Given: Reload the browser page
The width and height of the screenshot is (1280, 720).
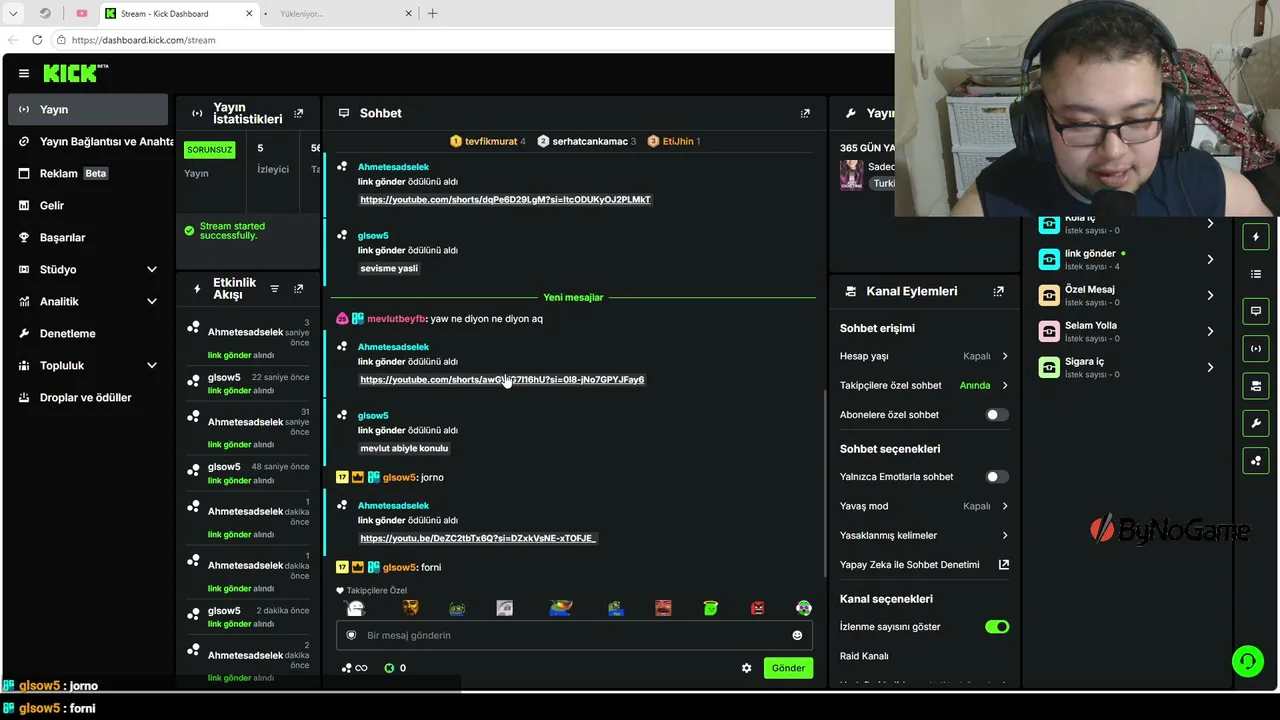Looking at the screenshot, I should pyautogui.click(x=37, y=40).
